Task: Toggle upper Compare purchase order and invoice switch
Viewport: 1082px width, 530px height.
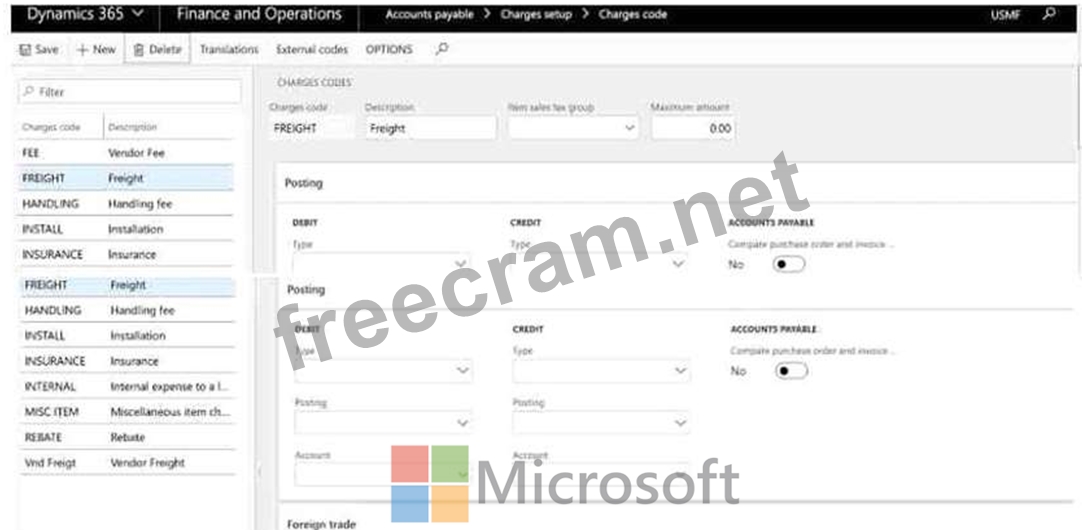Action: tap(789, 264)
